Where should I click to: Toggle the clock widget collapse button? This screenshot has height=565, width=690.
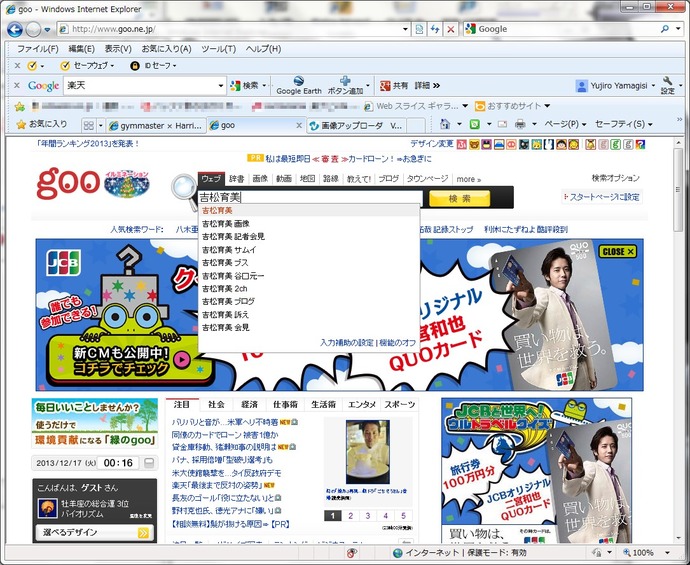(x=149, y=463)
